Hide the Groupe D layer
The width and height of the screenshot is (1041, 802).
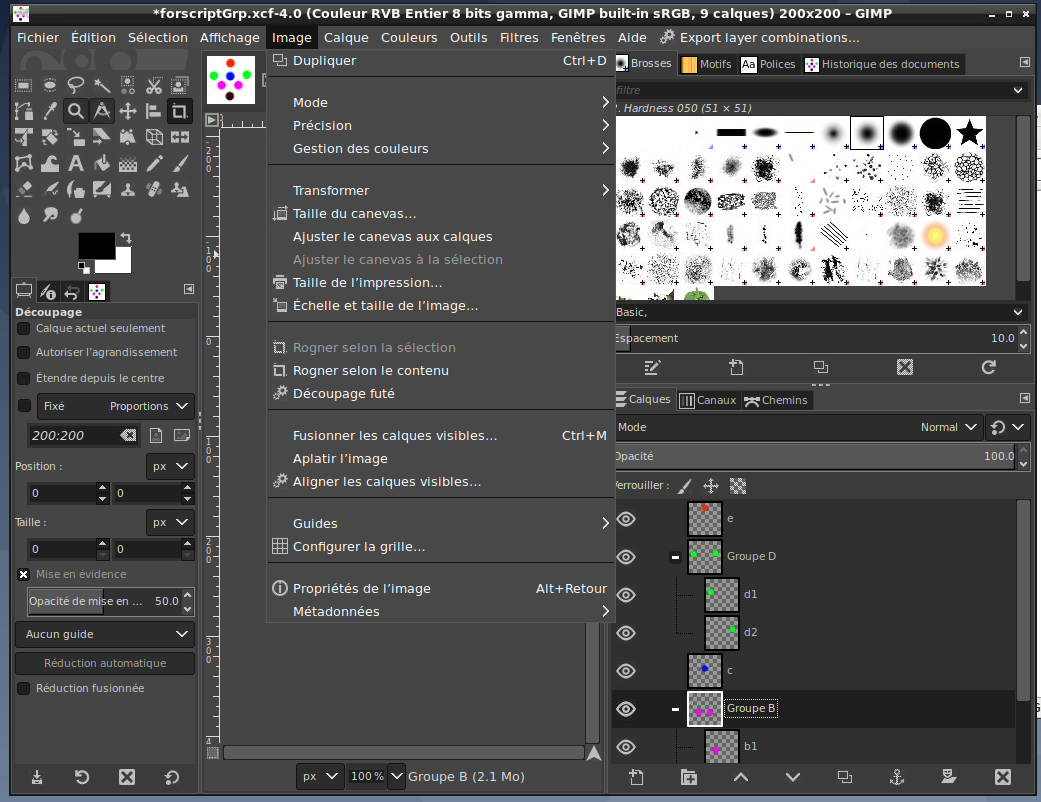pos(626,557)
